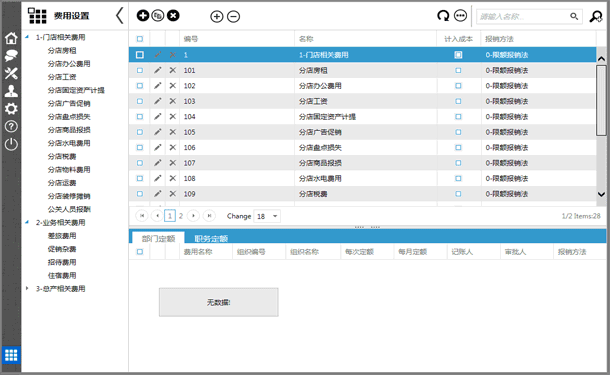Go to page 2 link

(181, 216)
